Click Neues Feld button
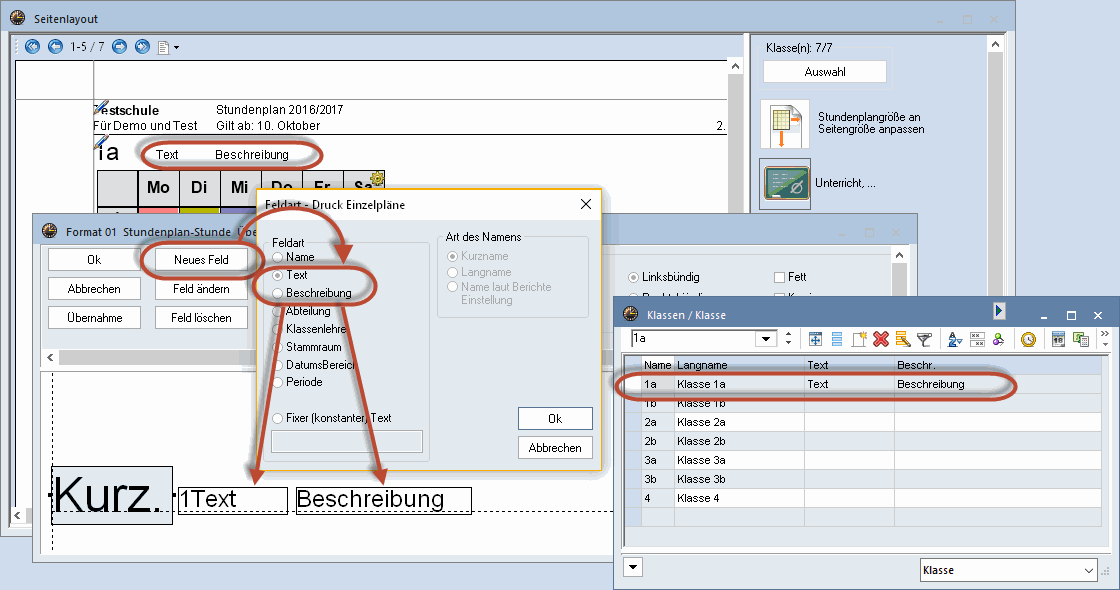The width and height of the screenshot is (1120, 590). point(201,260)
